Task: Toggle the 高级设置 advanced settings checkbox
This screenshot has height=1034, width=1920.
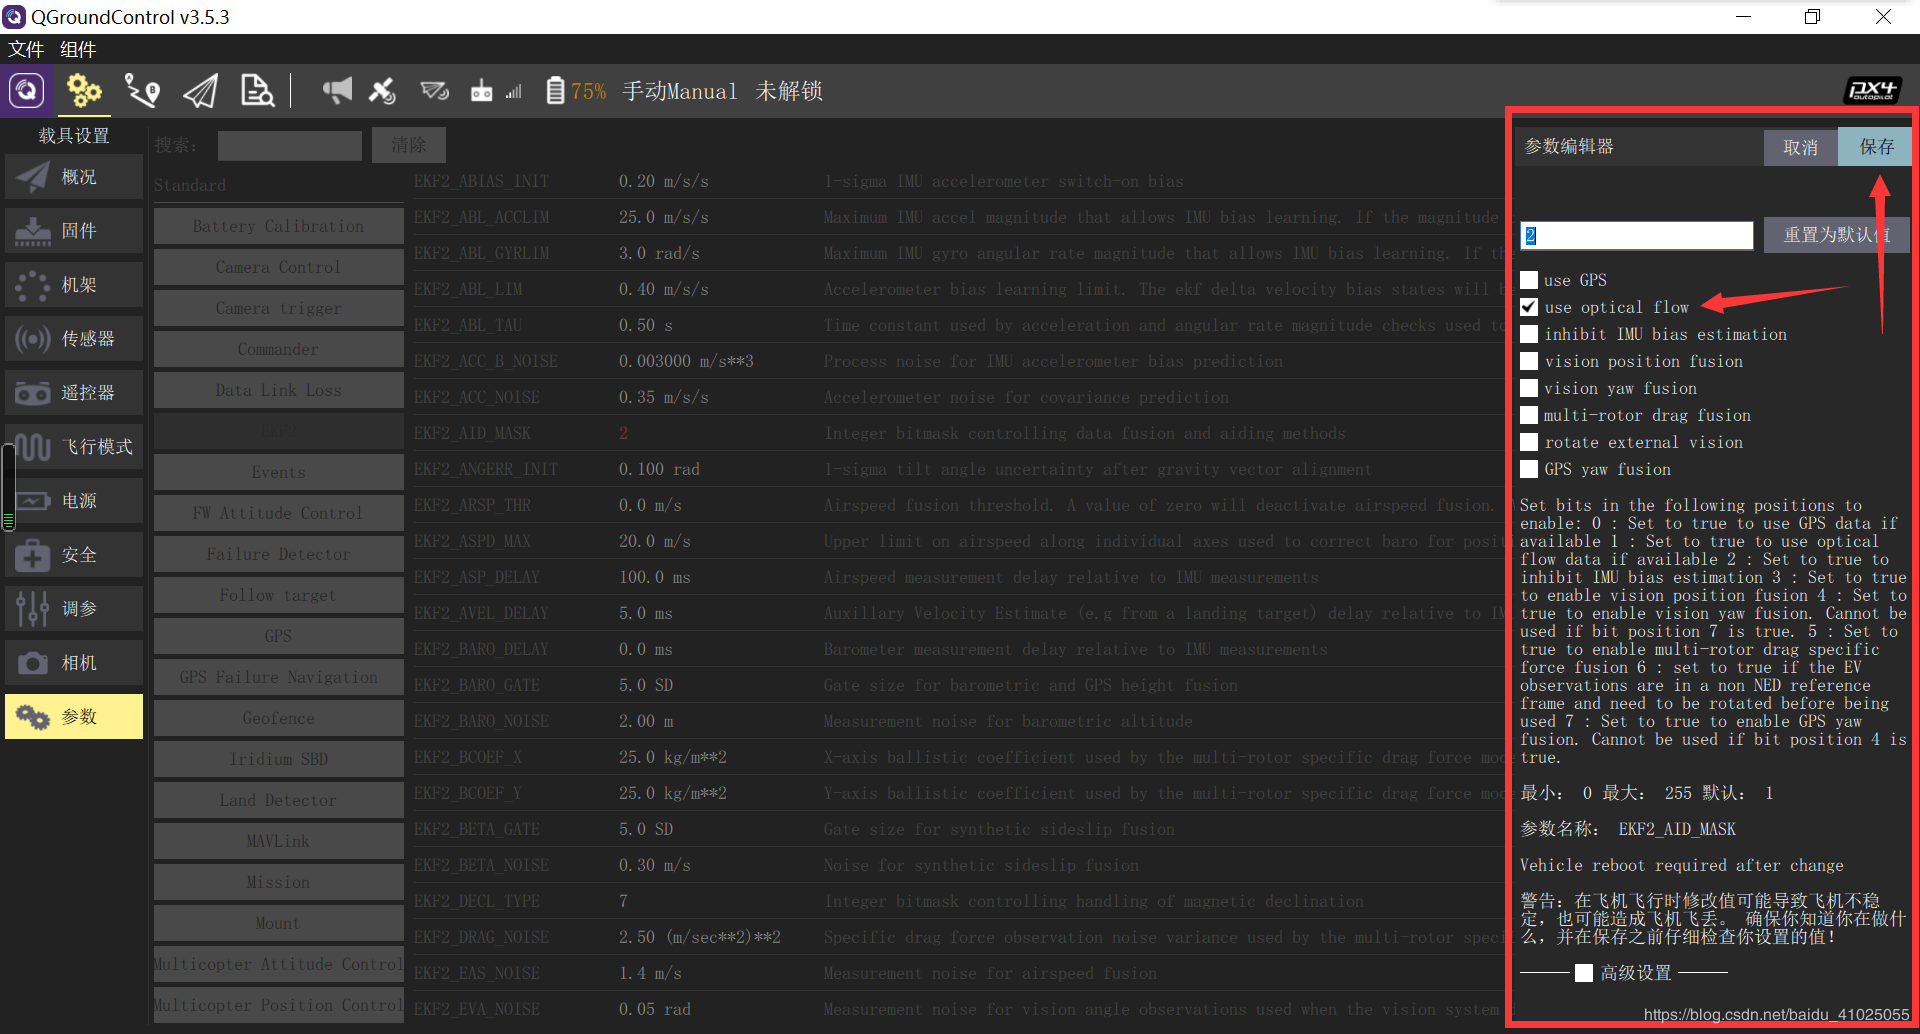Action: pyautogui.click(x=1584, y=973)
